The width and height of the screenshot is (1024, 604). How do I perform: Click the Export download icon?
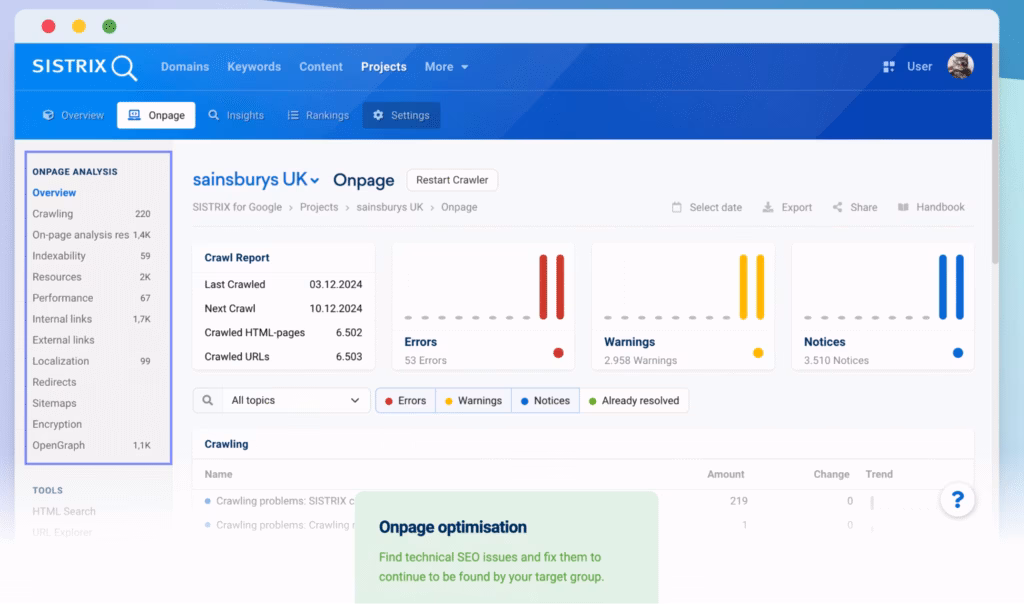point(768,208)
